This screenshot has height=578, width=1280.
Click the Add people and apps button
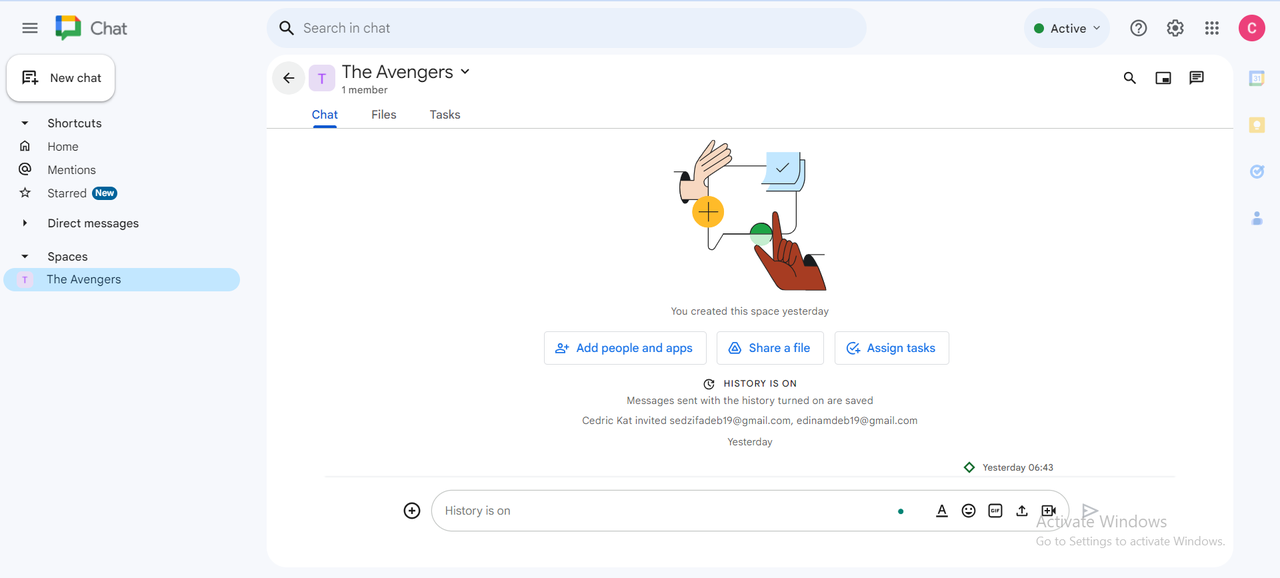coord(625,348)
